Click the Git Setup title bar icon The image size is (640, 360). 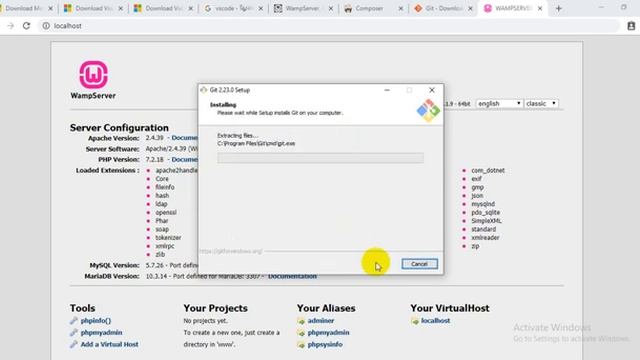pyautogui.click(x=204, y=90)
